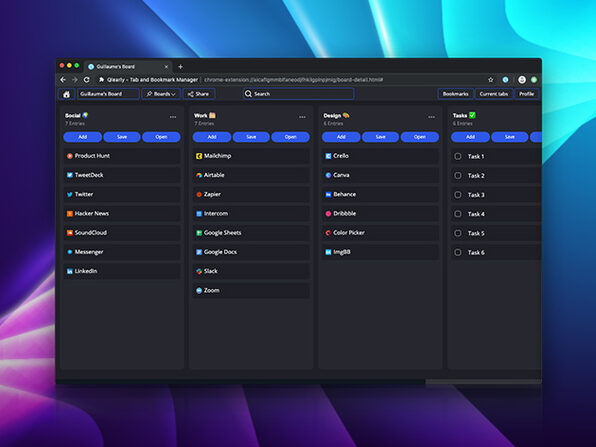Check the Task 2 checkbox
The image size is (596, 447).
tap(458, 176)
